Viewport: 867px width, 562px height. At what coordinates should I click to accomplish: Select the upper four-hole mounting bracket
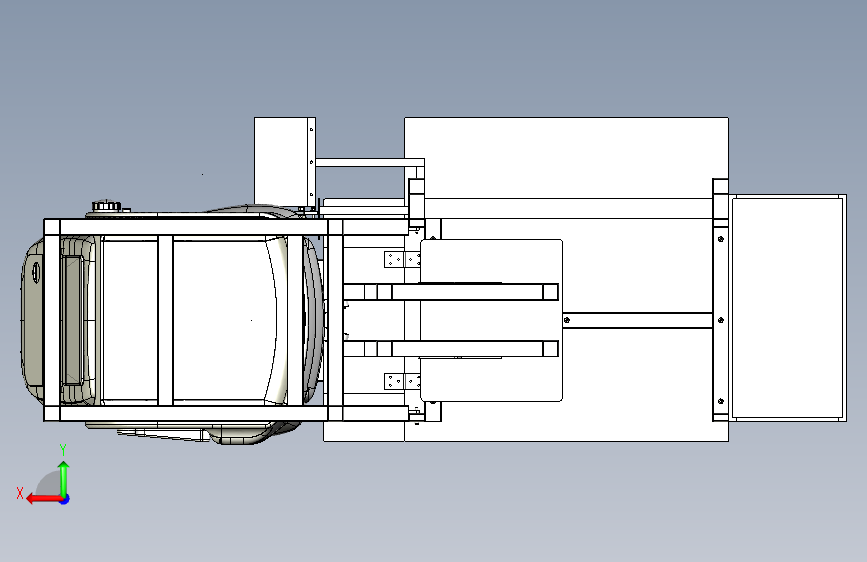[x=403, y=259]
